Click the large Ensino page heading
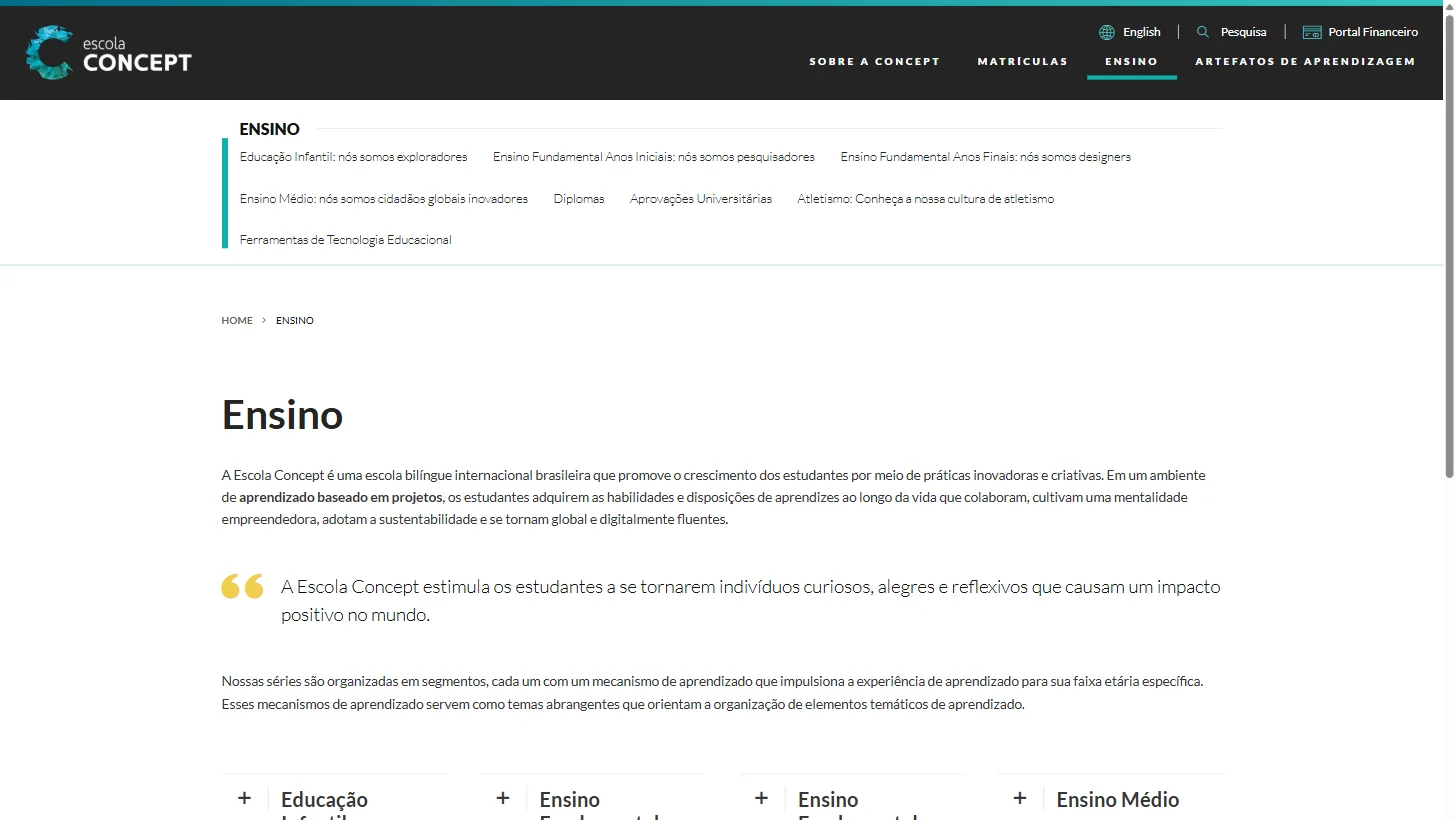Viewport: 1456px width, 820px height. click(283, 415)
